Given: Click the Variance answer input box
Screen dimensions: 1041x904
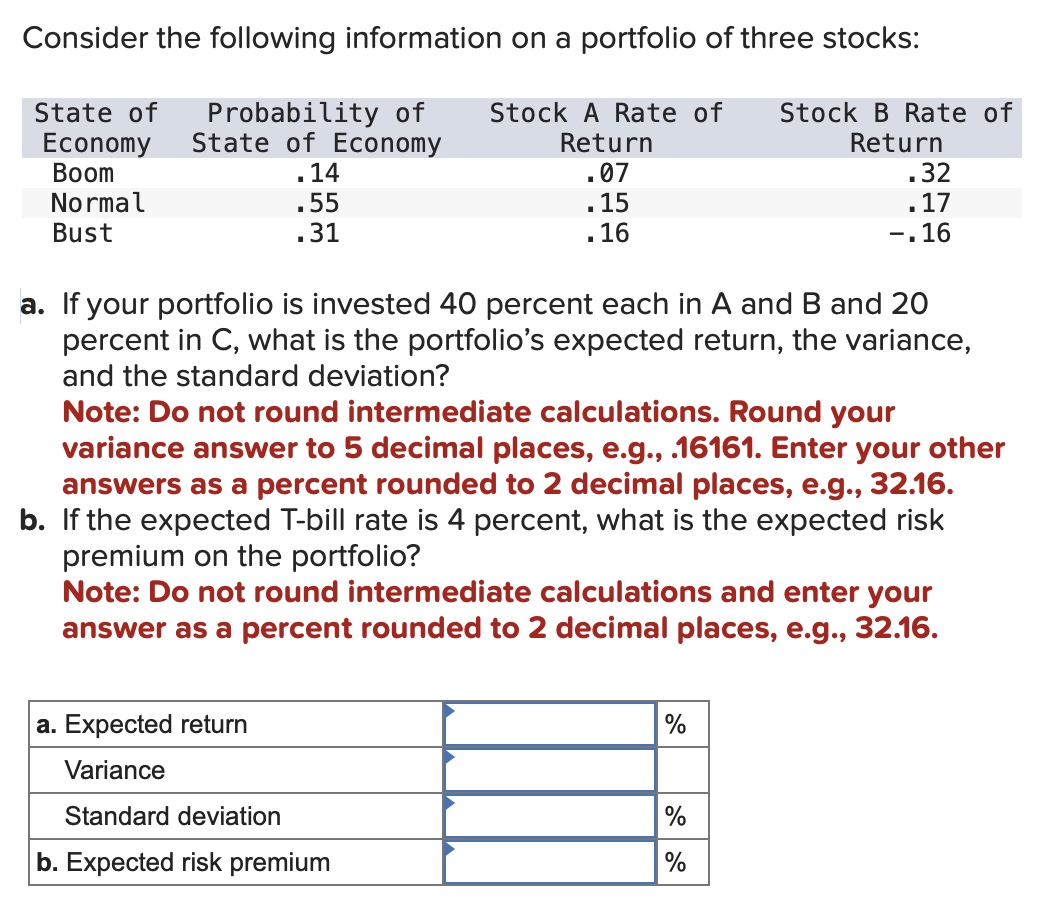Looking at the screenshot, I should pos(550,770).
